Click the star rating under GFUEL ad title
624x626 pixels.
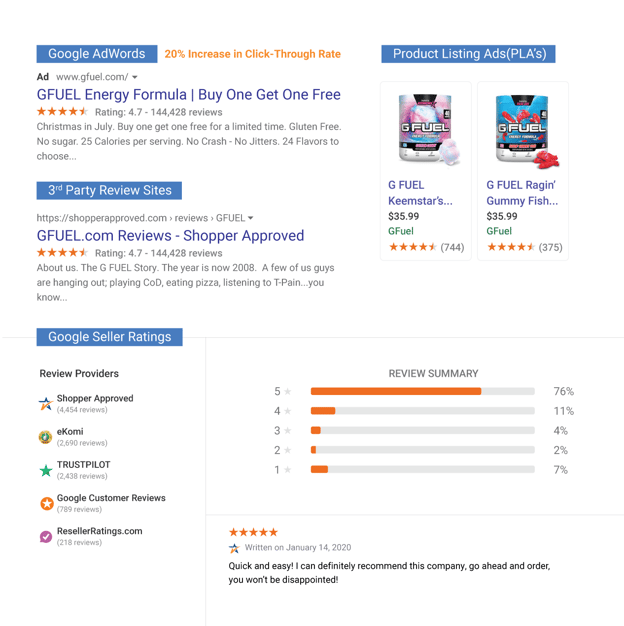pyautogui.click(x=62, y=111)
